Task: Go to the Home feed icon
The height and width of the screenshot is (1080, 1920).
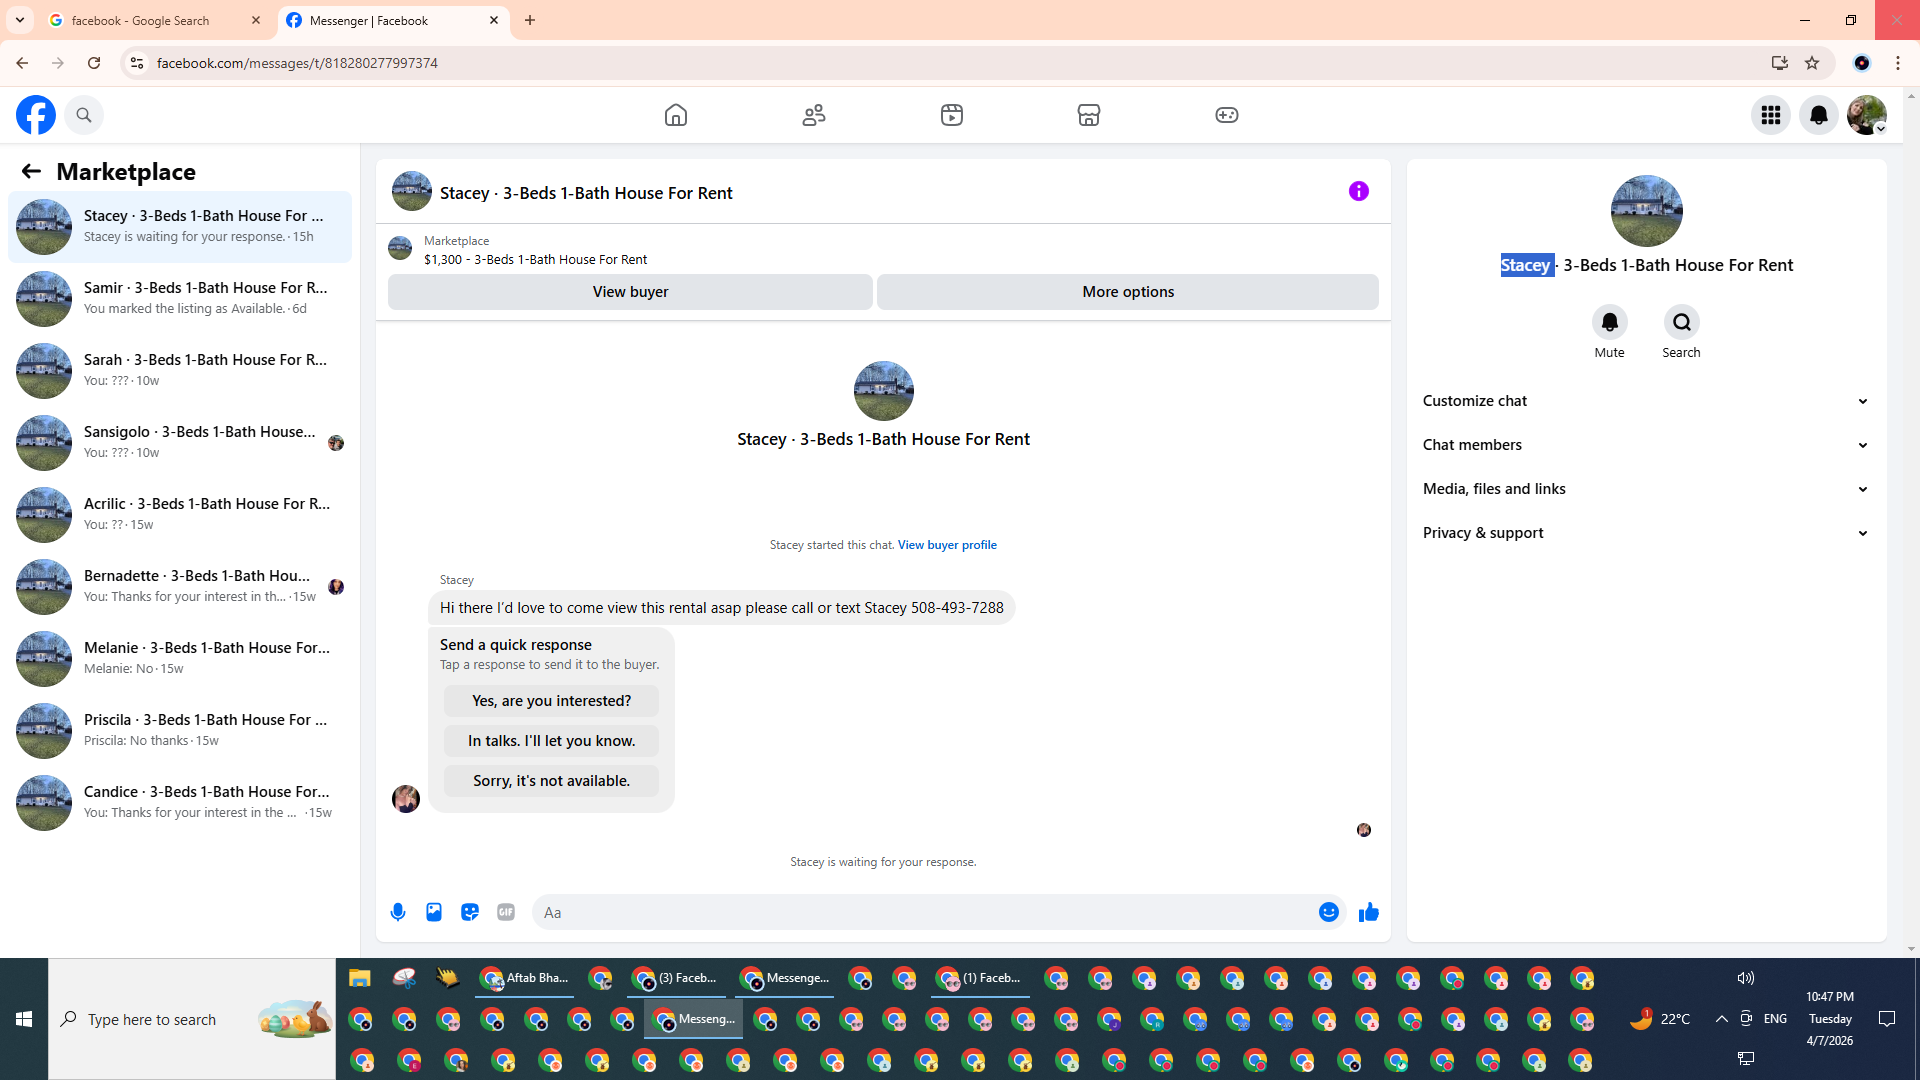Action: point(676,115)
